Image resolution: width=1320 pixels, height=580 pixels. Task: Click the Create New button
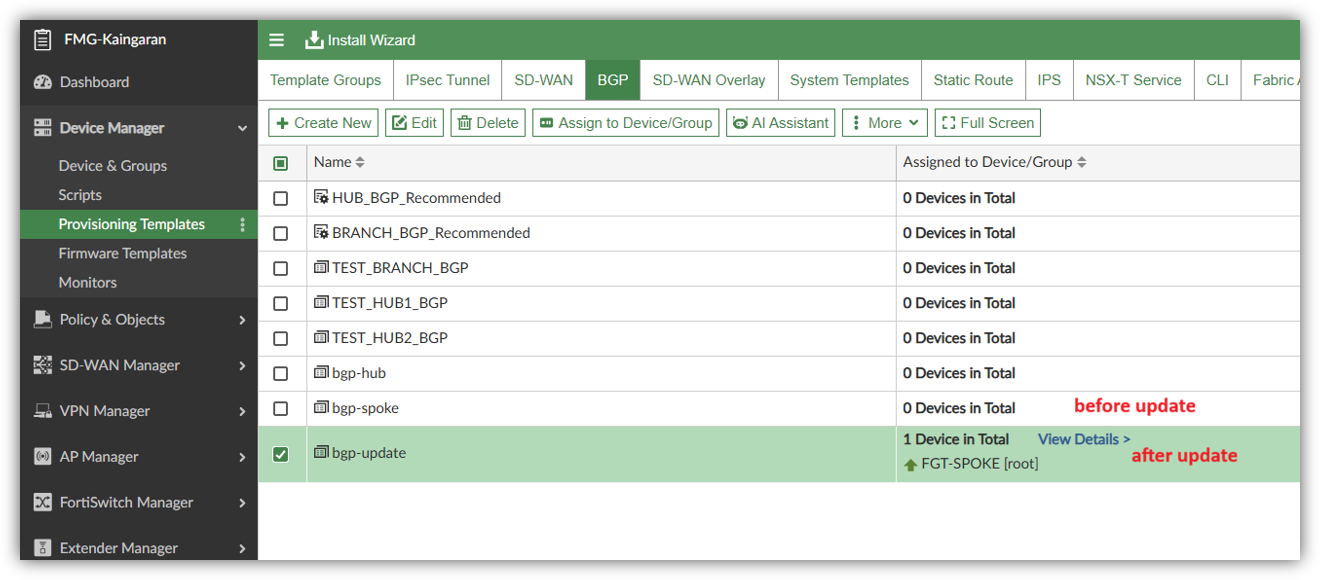(323, 123)
